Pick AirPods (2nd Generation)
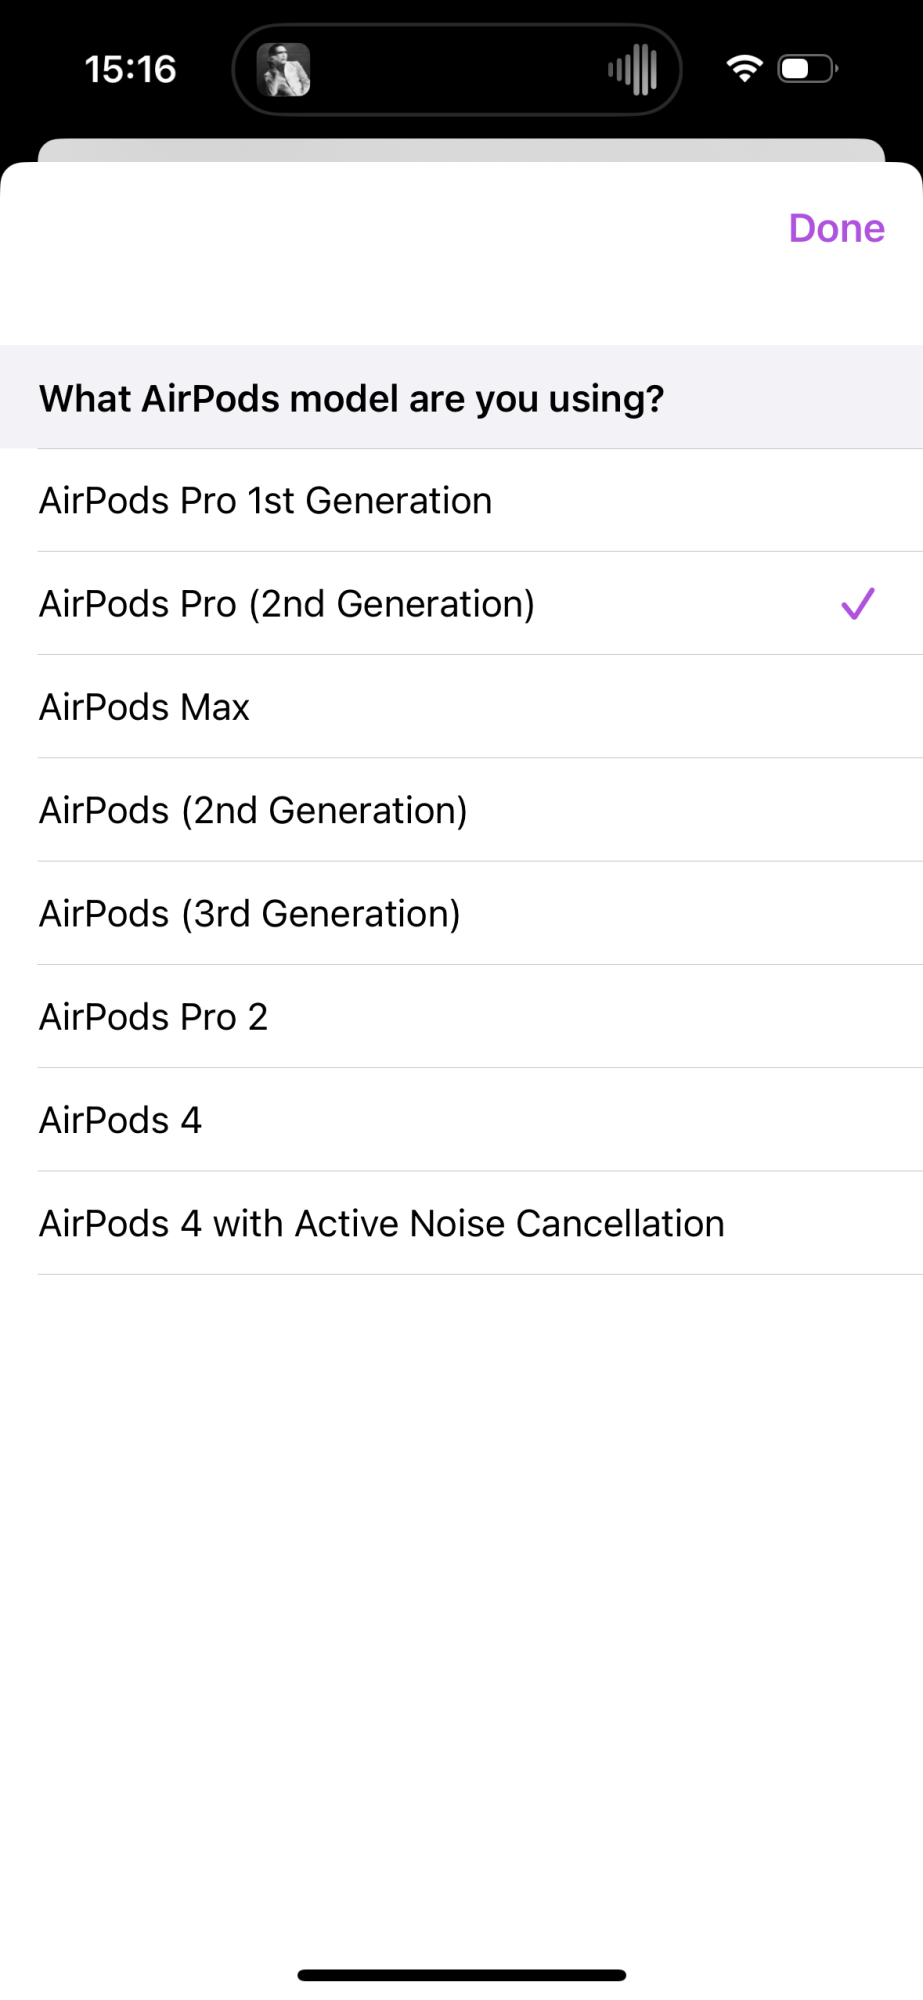The image size is (923, 2000). coord(461,810)
